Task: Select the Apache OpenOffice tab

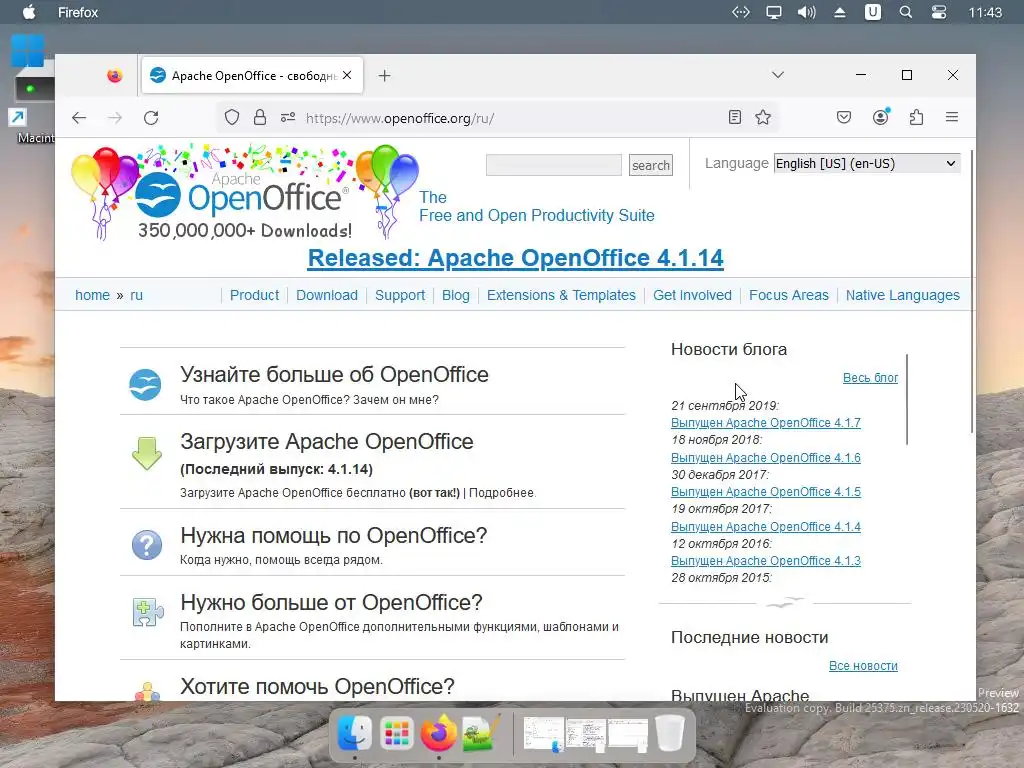Action: pos(251,76)
